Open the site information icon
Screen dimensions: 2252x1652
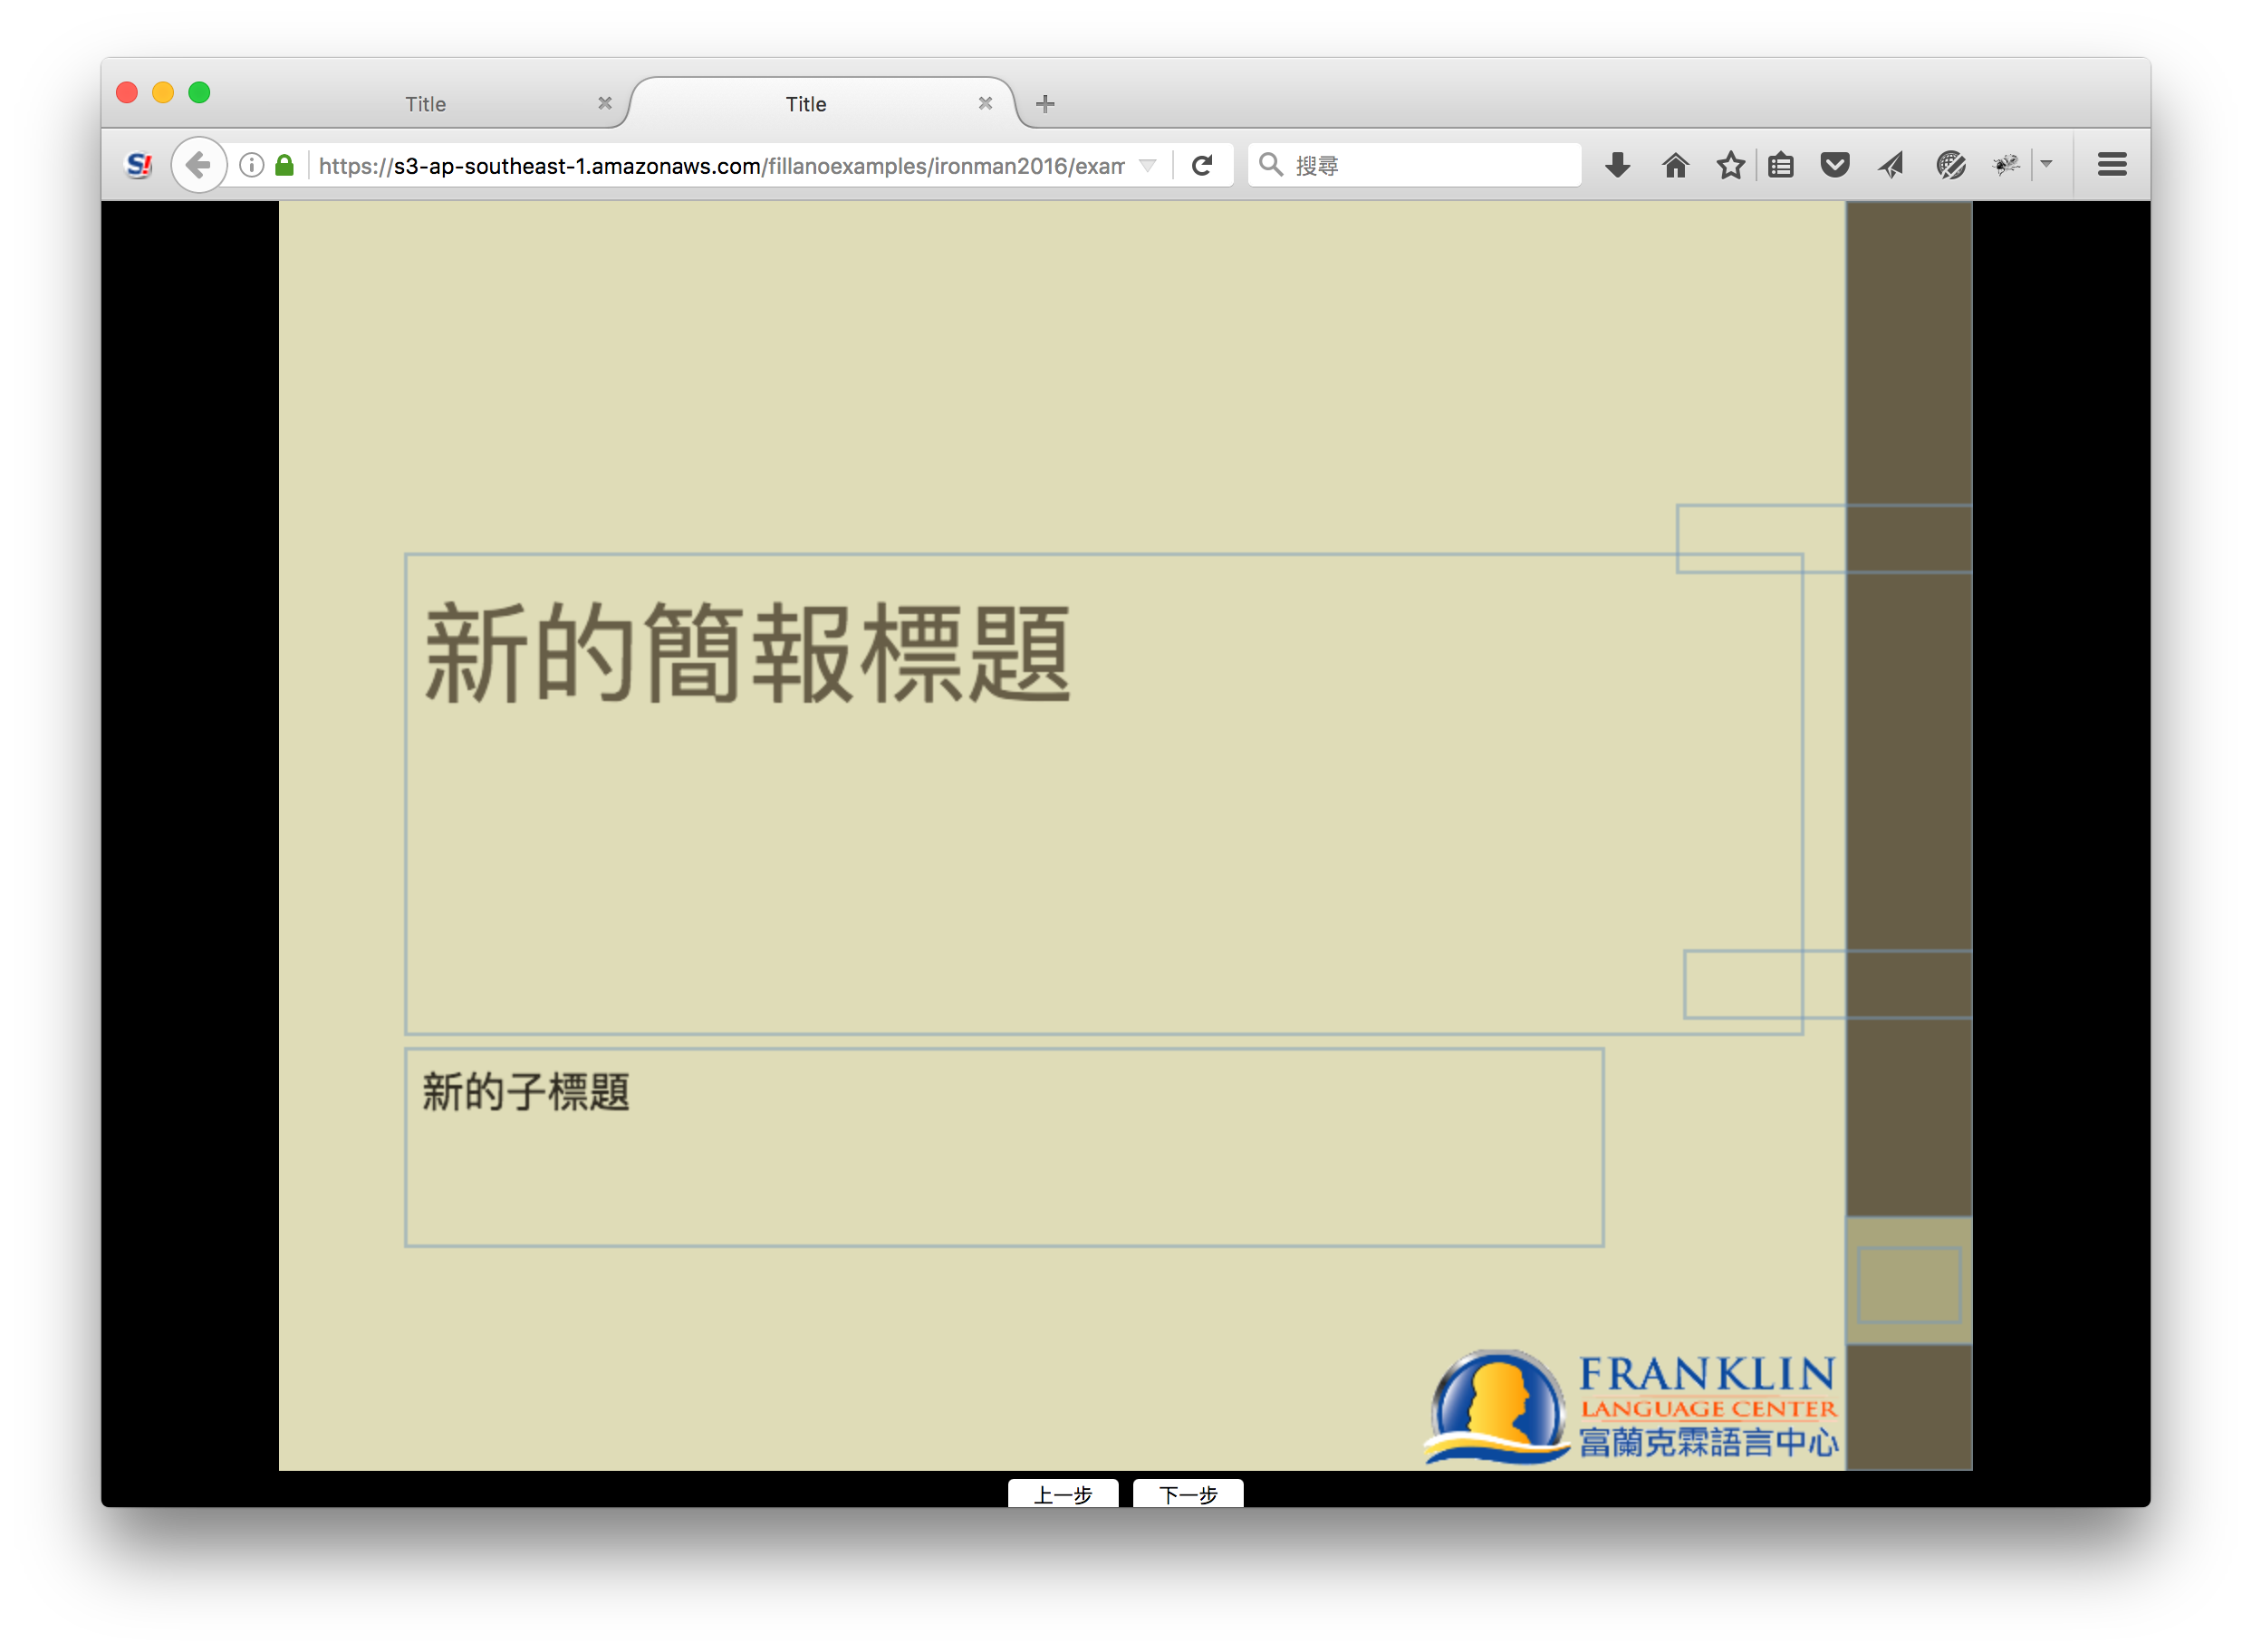coord(252,165)
